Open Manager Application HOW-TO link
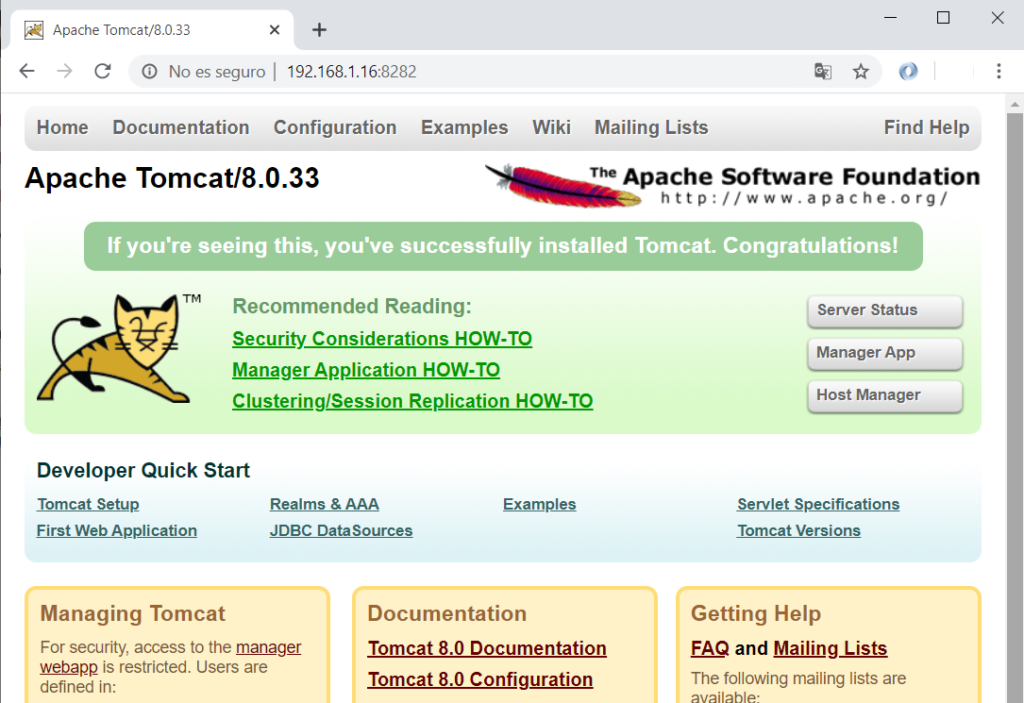The height and width of the screenshot is (703, 1024). click(366, 370)
